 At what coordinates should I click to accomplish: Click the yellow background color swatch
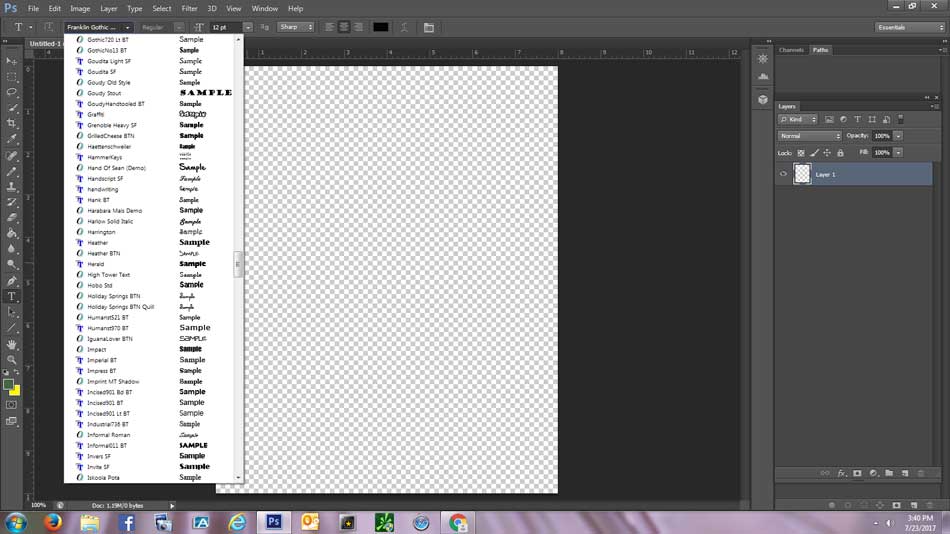pyautogui.click(x=16, y=392)
